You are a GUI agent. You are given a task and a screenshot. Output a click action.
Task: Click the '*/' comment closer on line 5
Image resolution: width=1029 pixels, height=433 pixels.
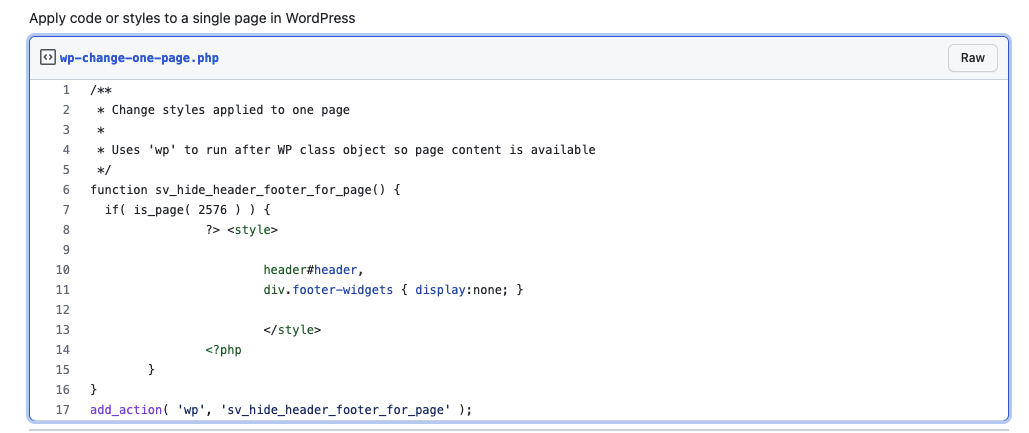[104, 170]
